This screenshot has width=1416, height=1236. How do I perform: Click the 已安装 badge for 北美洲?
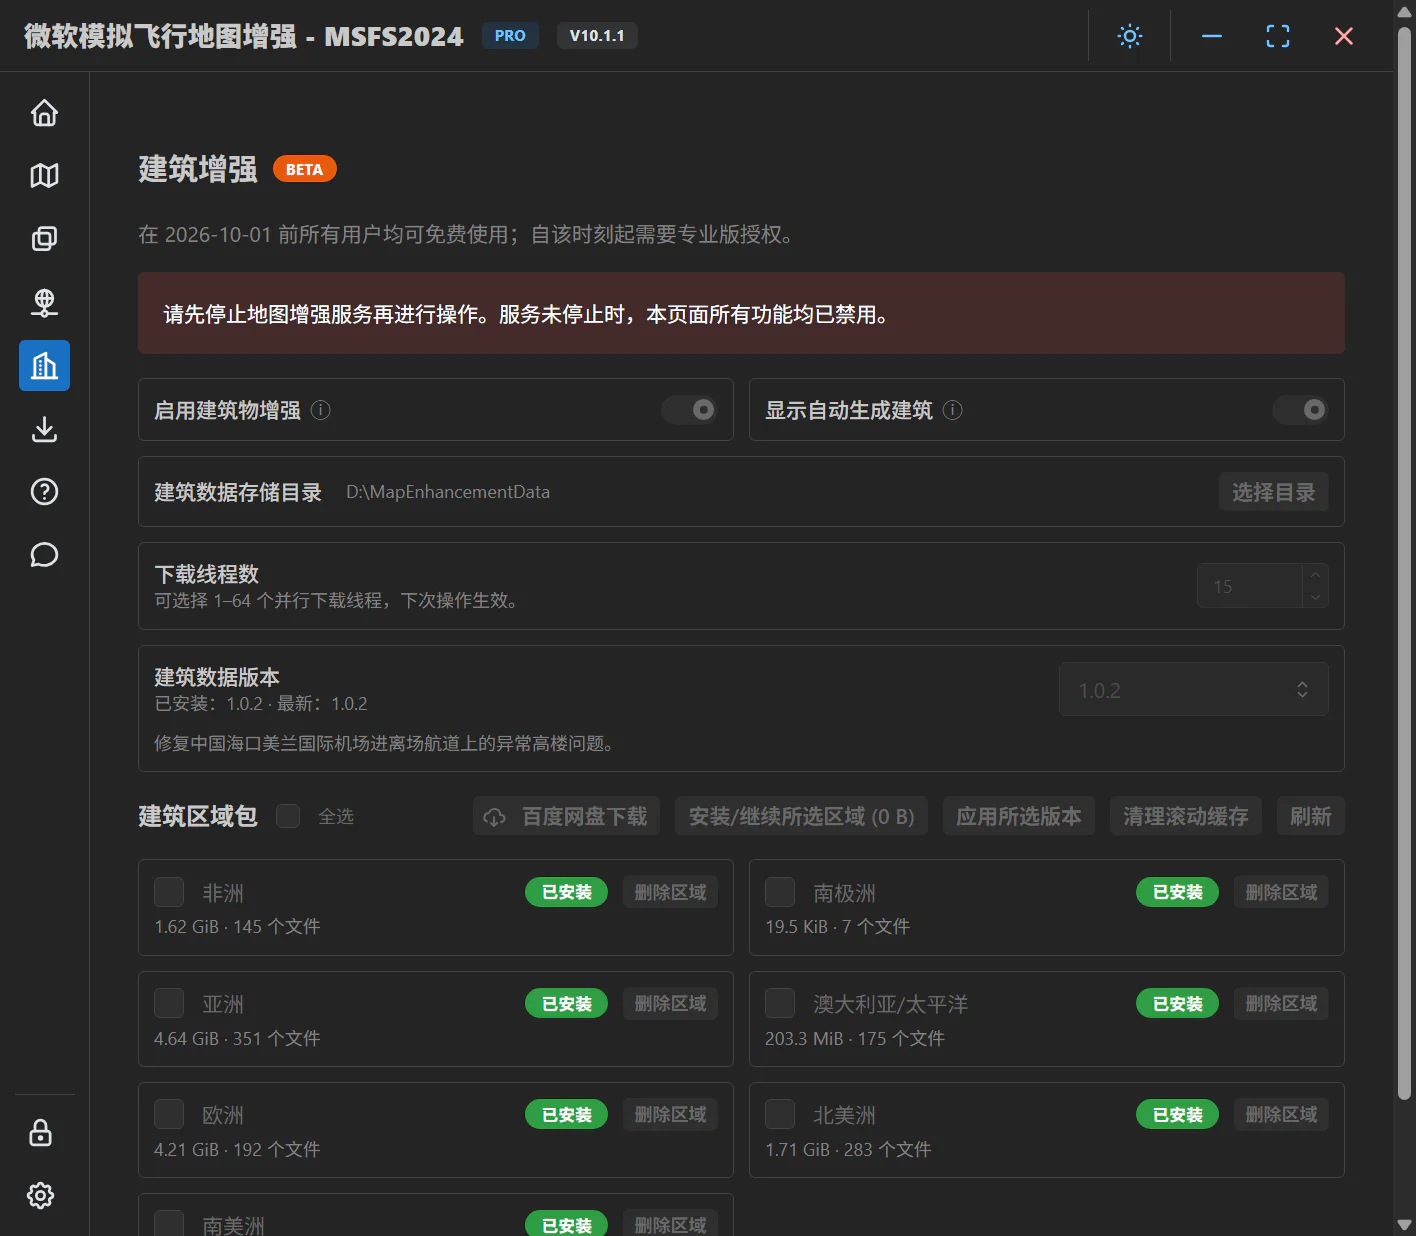click(x=1177, y=1114)
